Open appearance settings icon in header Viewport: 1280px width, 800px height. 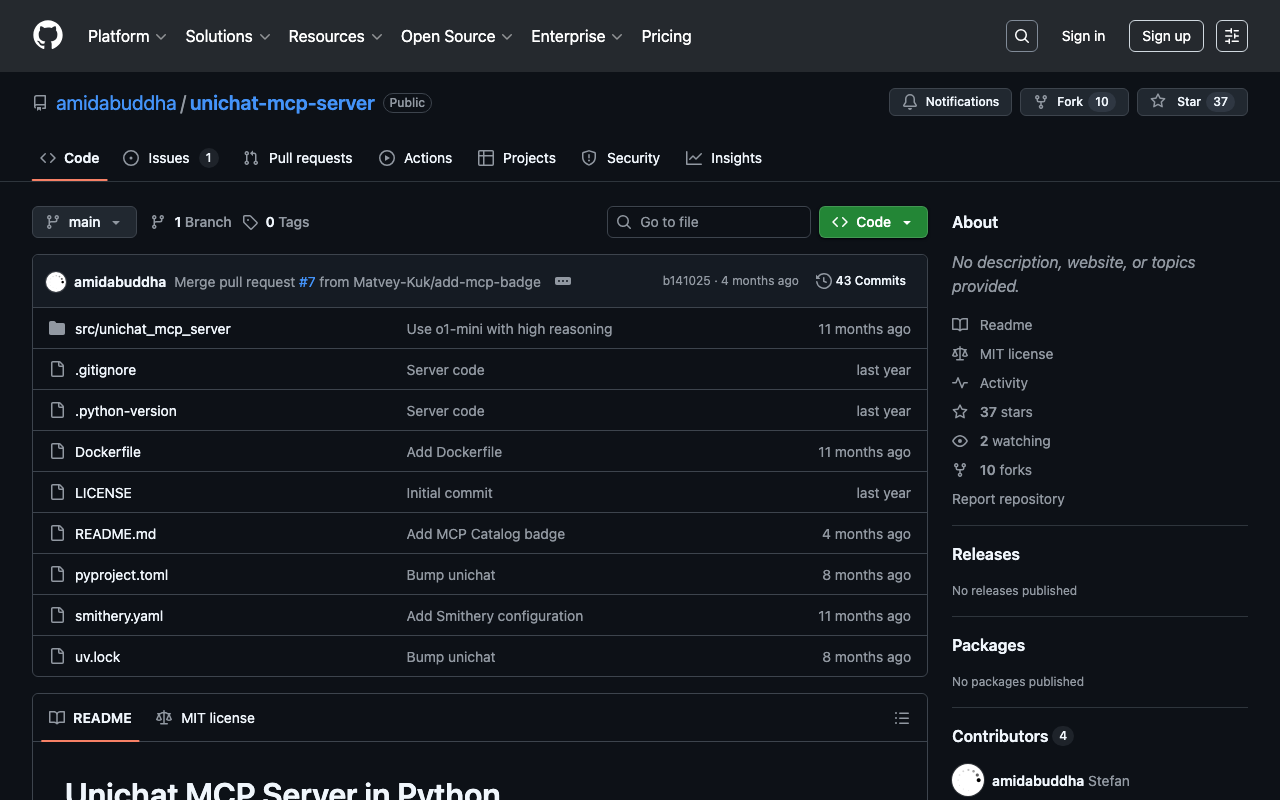click(1231, 36)
